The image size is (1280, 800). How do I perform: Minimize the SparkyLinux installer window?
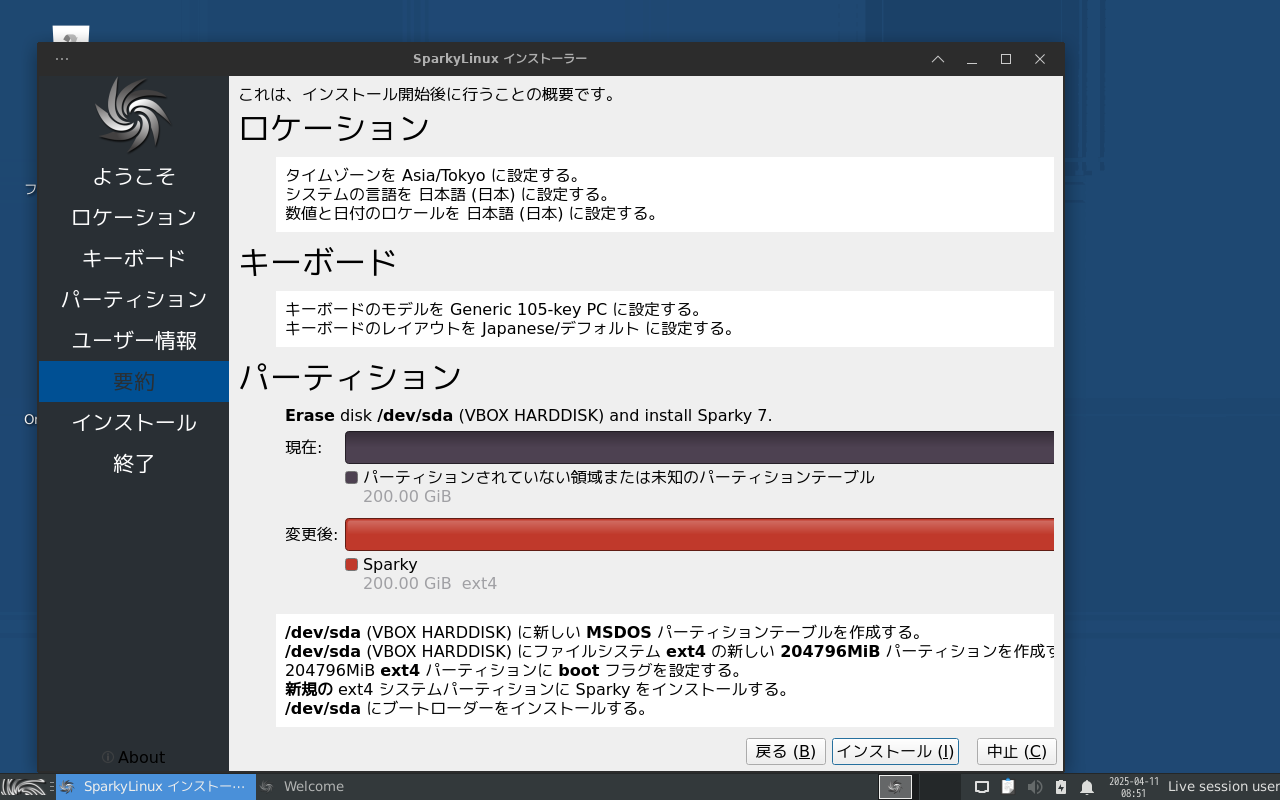pyautogui.click(x=972, y=59)
